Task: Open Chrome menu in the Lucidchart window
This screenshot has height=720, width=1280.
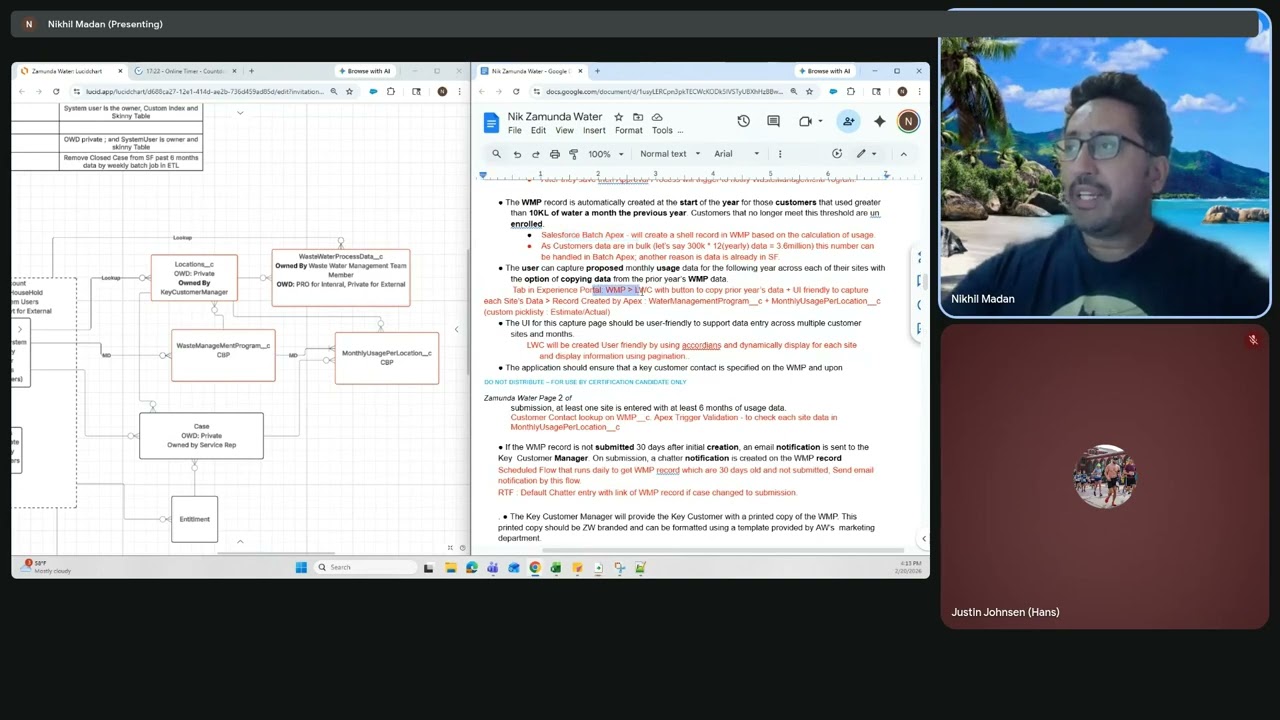Action: (x=460, y=91)
